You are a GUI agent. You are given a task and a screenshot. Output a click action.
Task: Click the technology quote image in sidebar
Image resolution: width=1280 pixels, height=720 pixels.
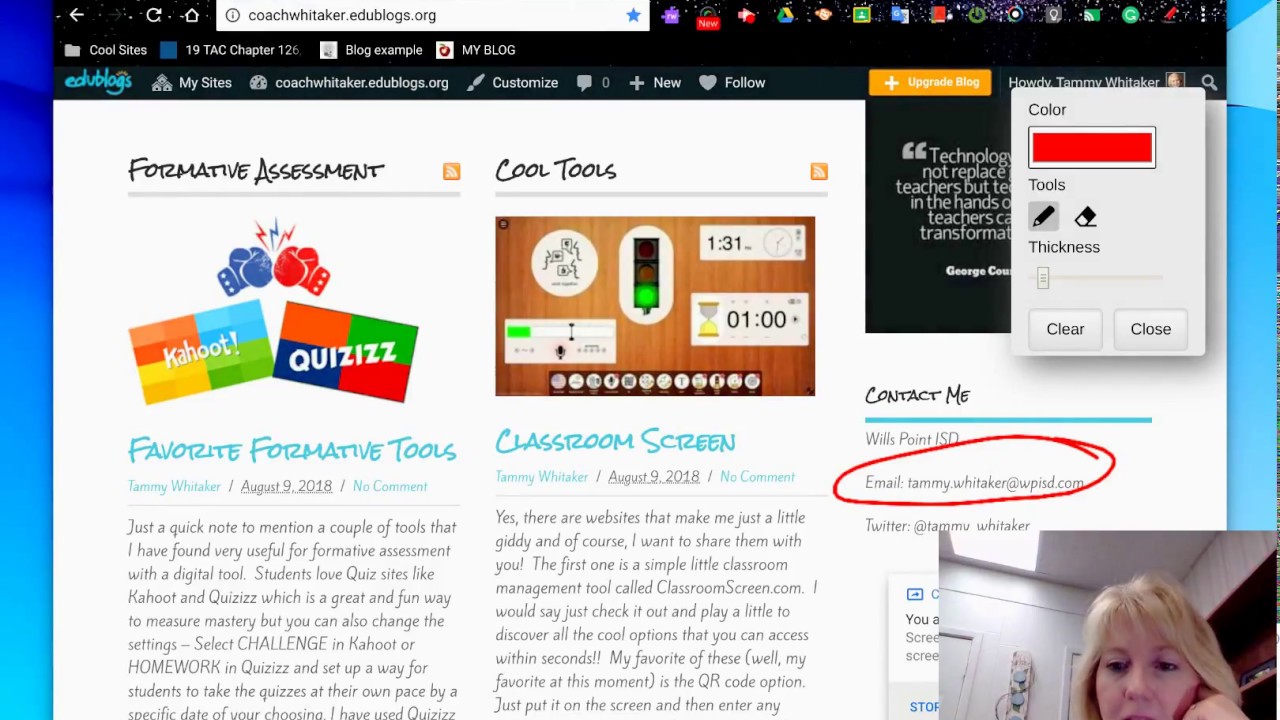tap(938, 215)
